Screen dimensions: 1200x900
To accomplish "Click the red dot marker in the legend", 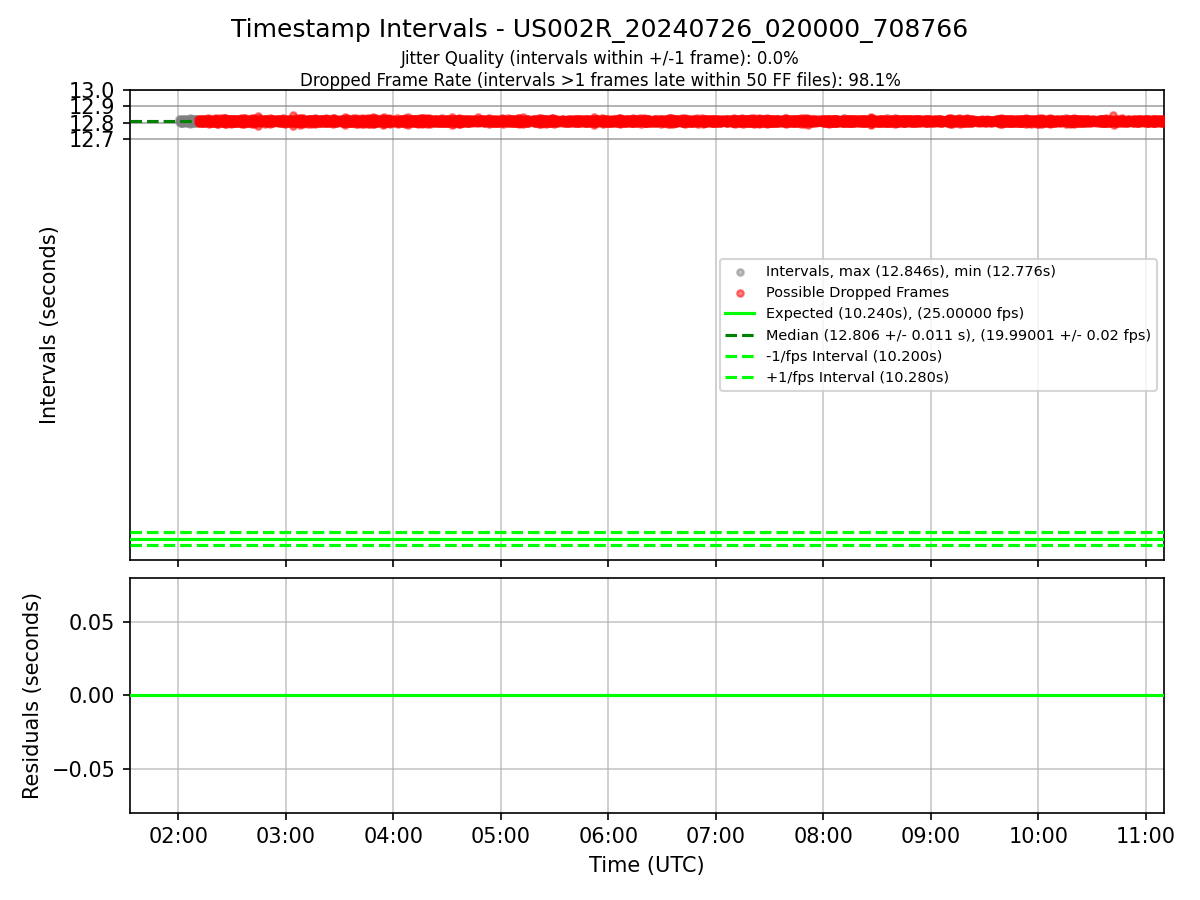I will click(x=740, y=293).
